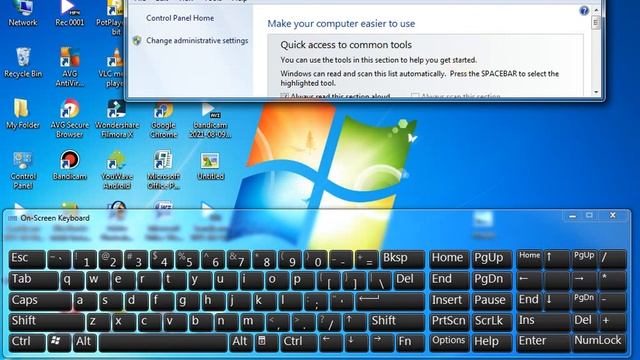Open Change administrative settings link

[197, 40]
